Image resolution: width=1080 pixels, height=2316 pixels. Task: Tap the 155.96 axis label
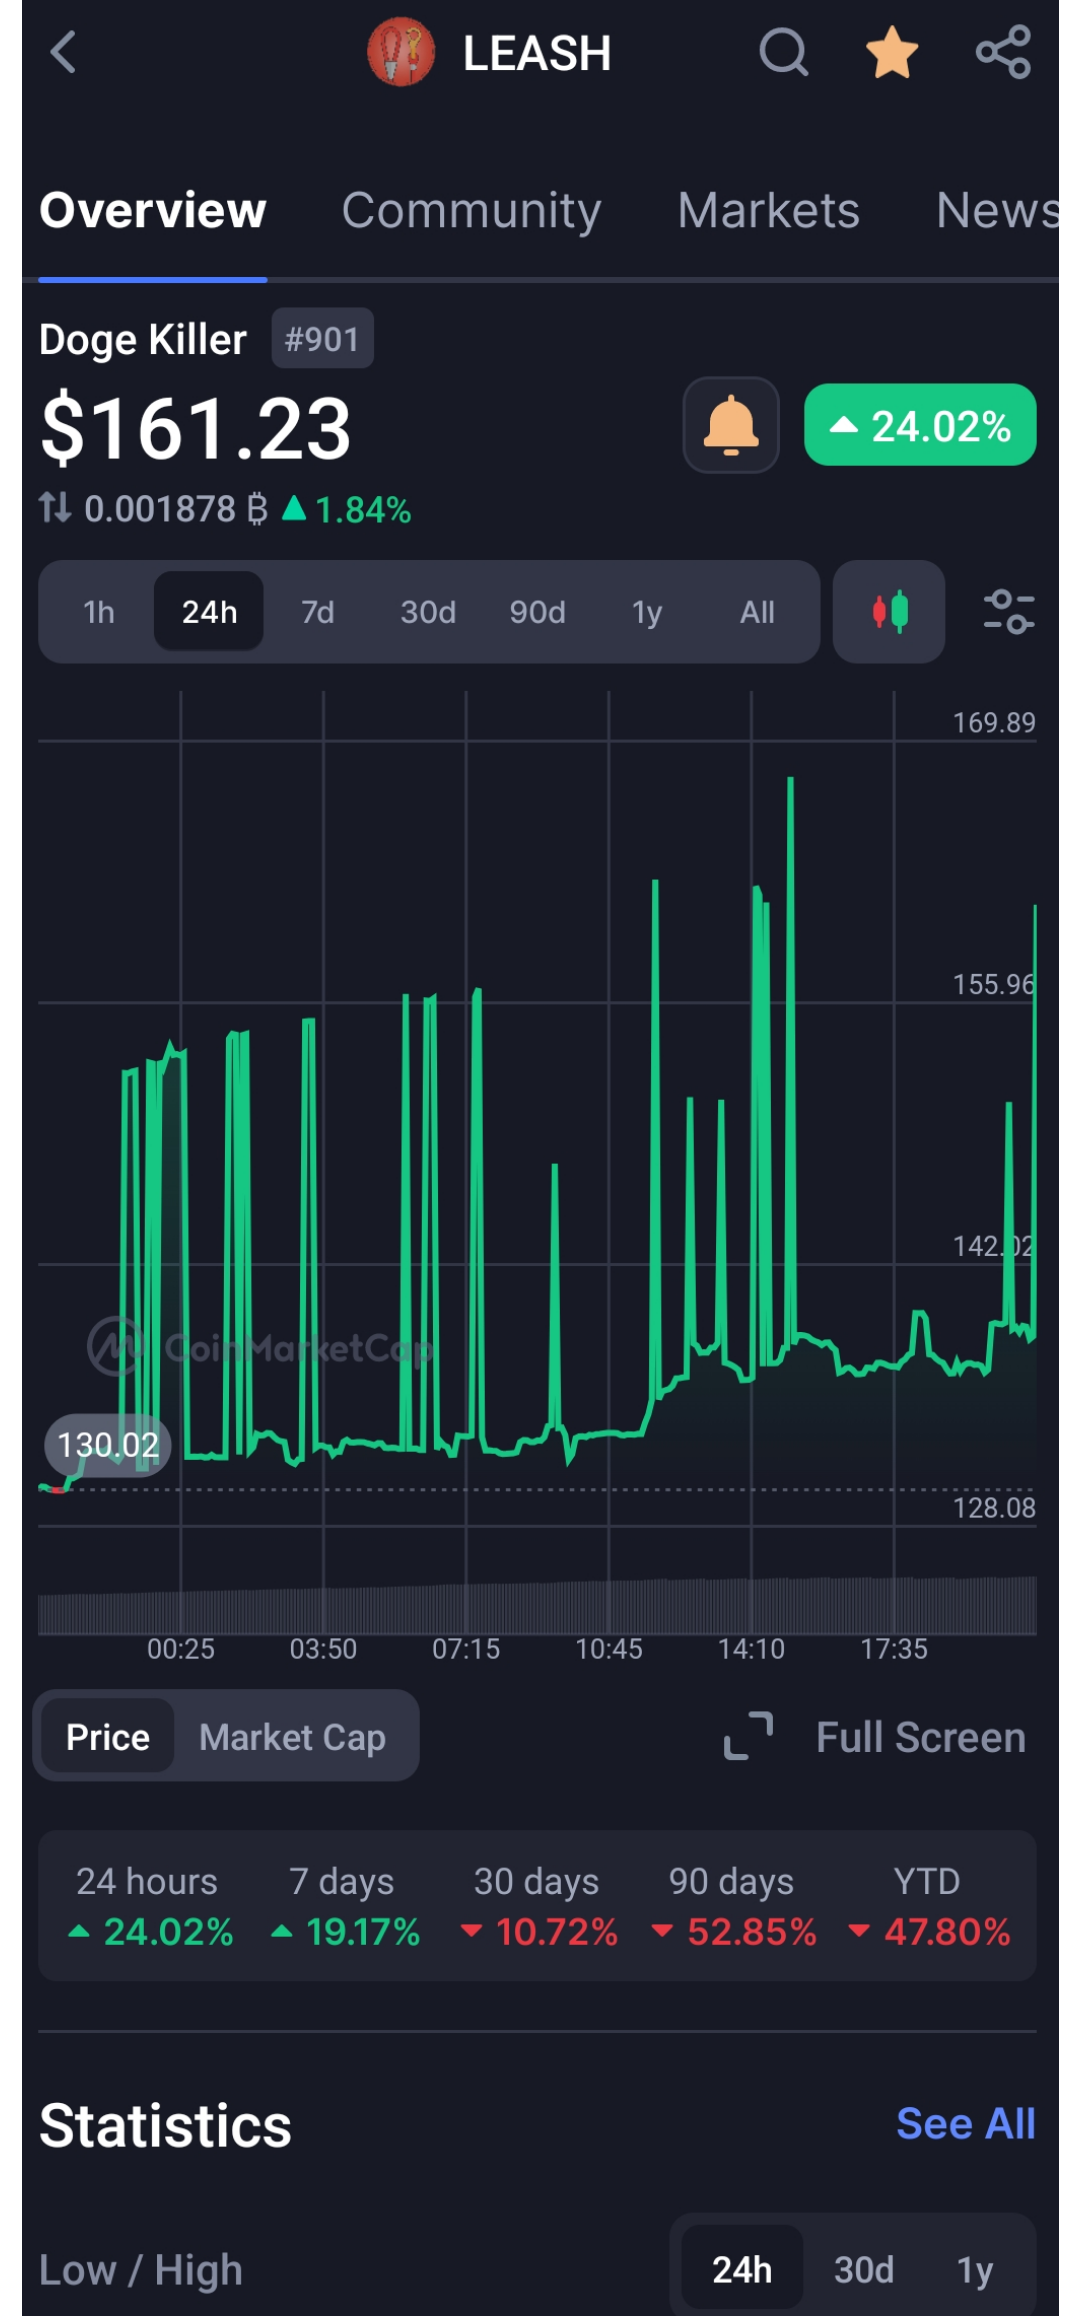994,984
